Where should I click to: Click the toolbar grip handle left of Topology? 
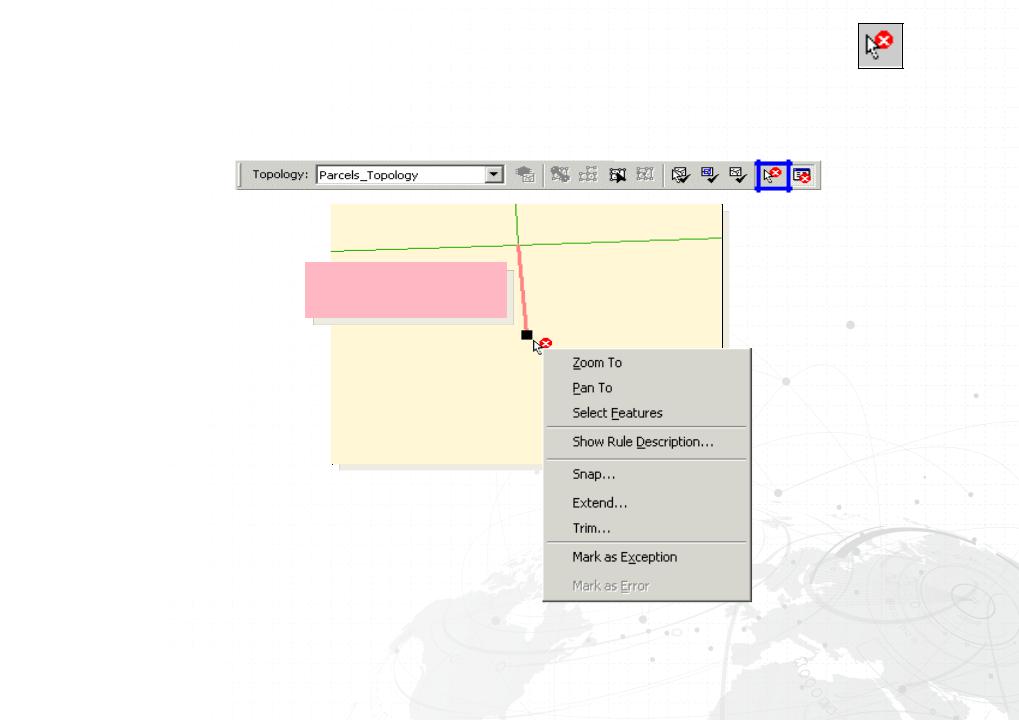click(x=240, y=175)
